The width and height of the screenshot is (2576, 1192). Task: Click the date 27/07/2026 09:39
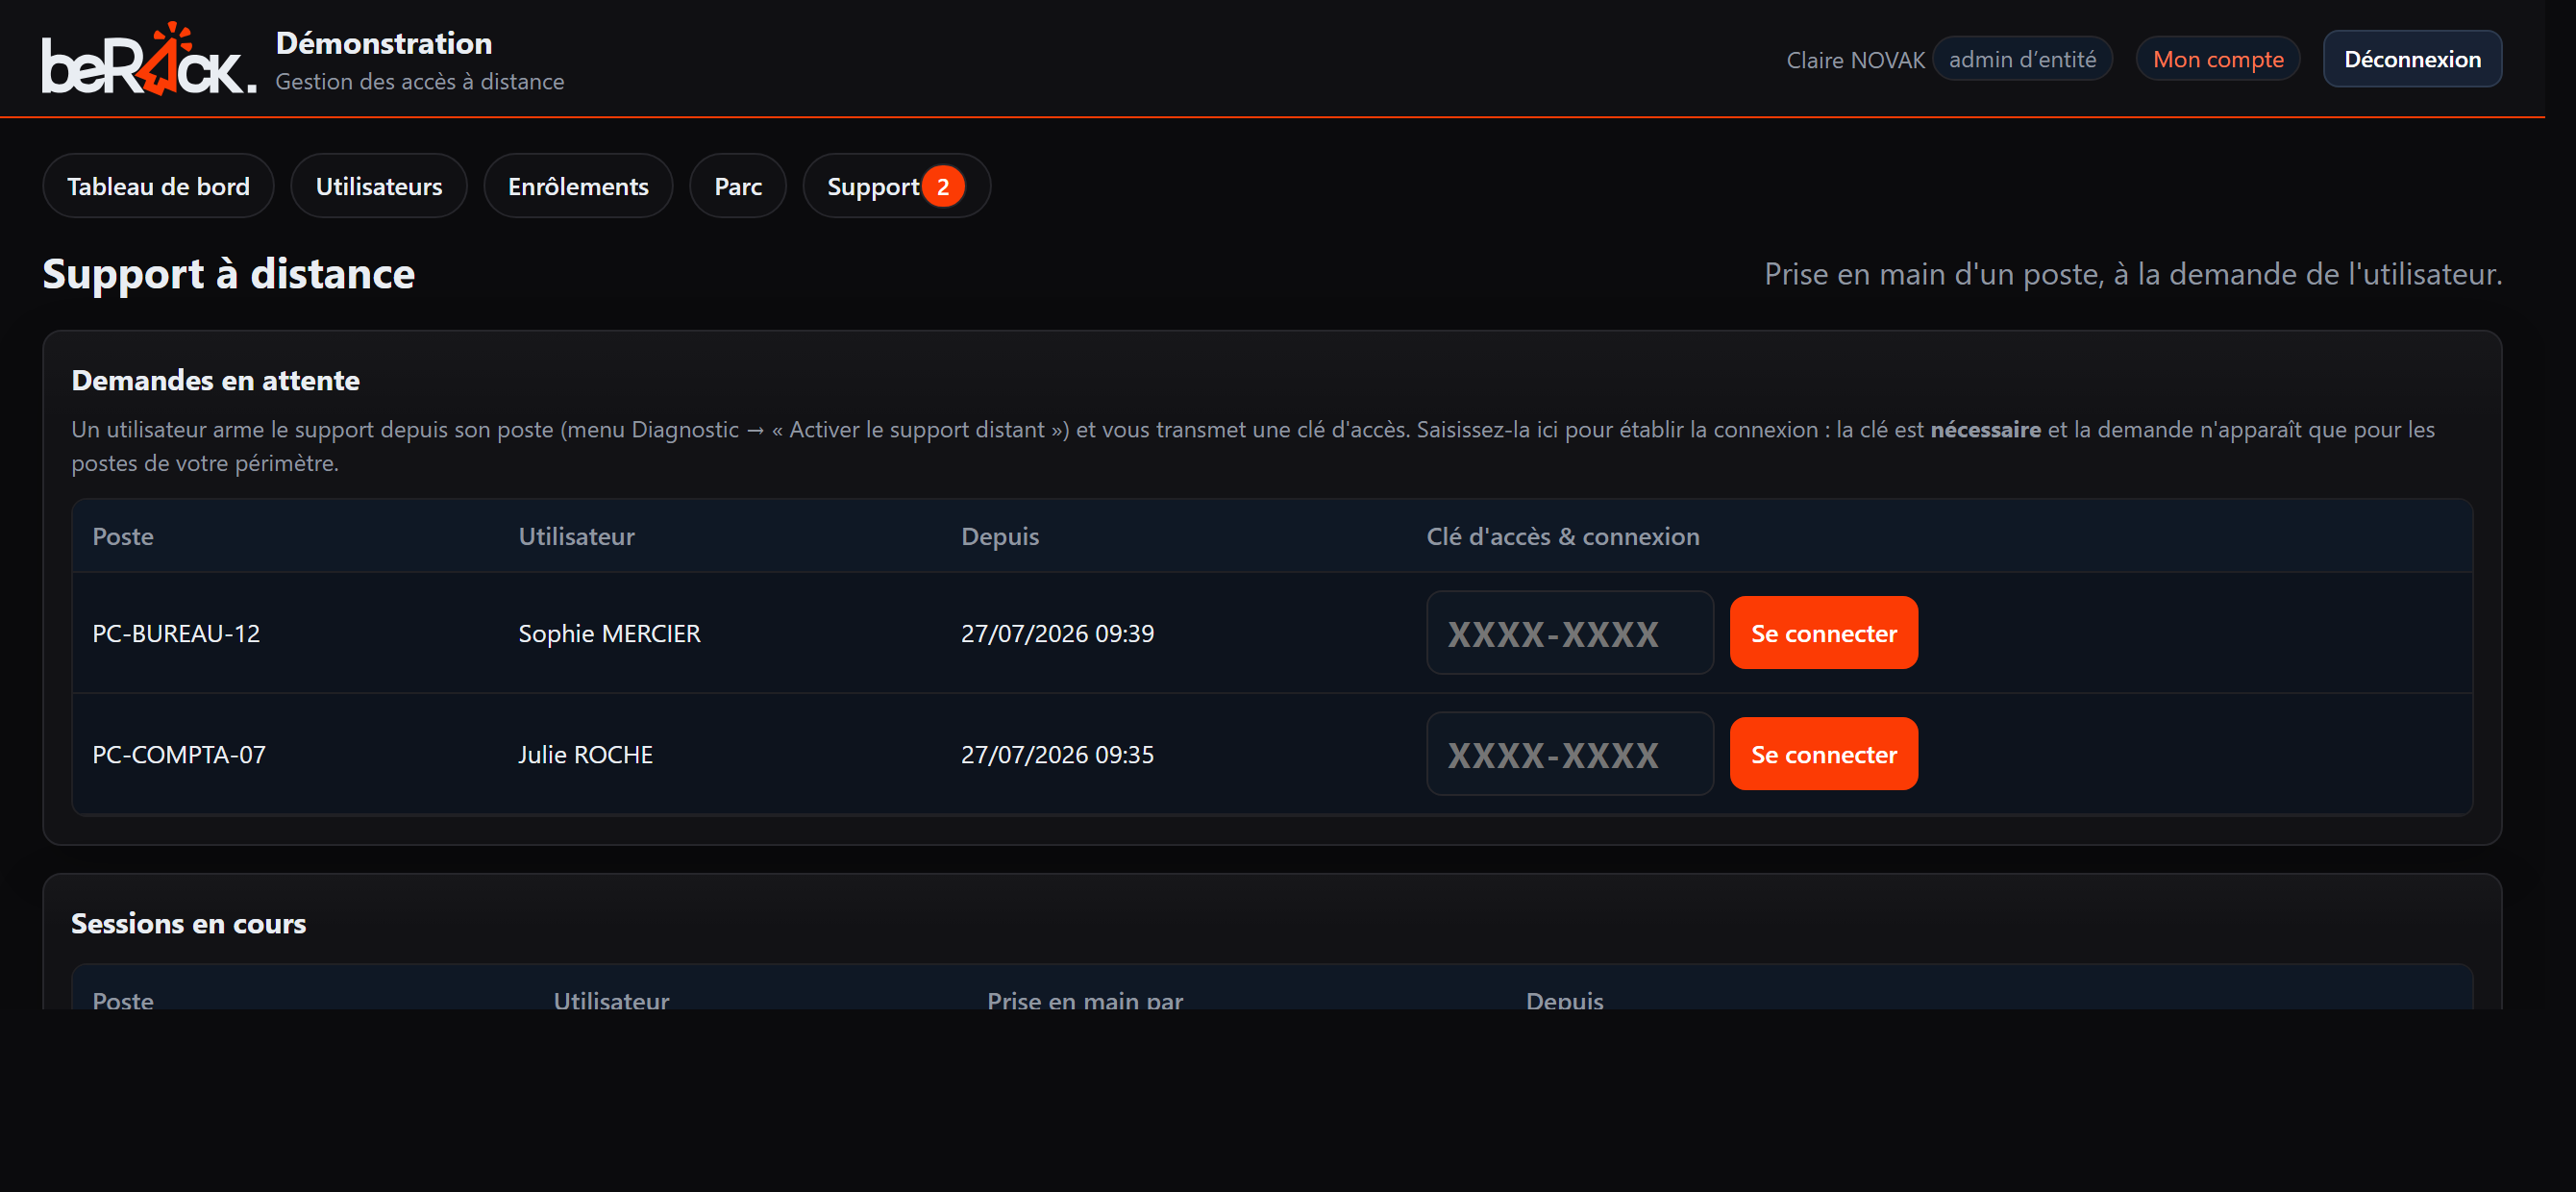coord(1057,633)
